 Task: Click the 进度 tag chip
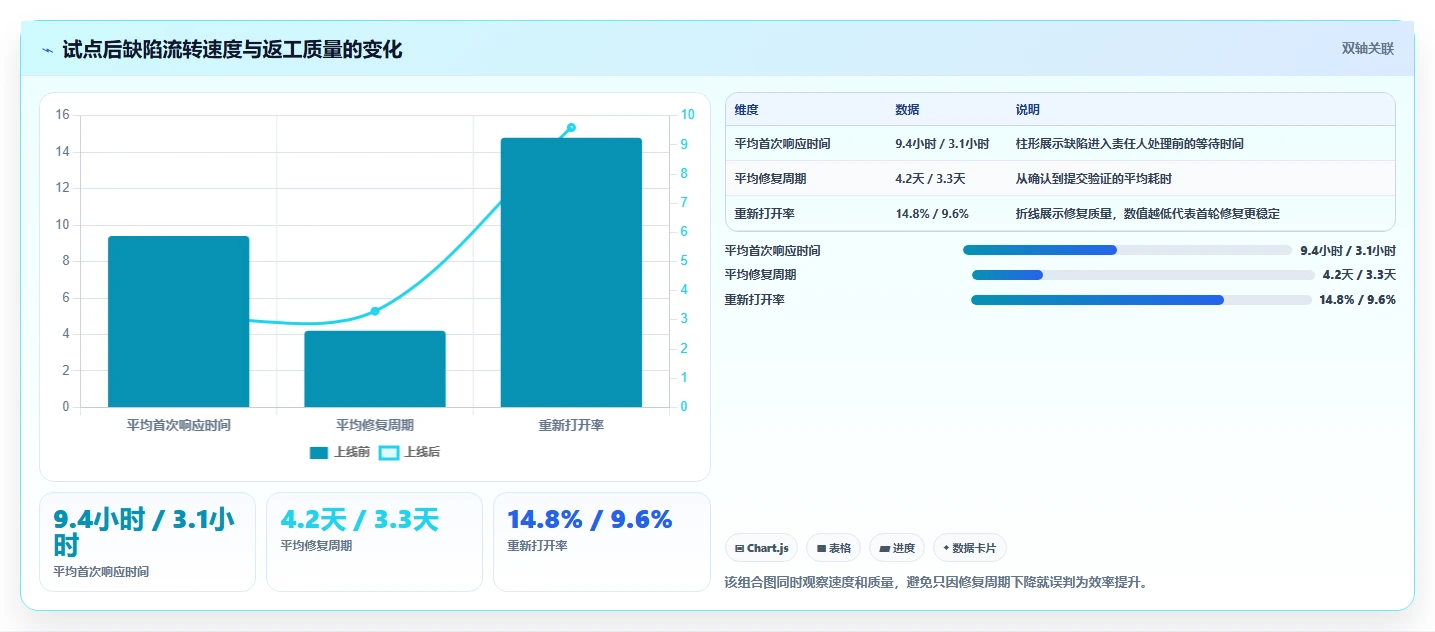coord(897,548)
